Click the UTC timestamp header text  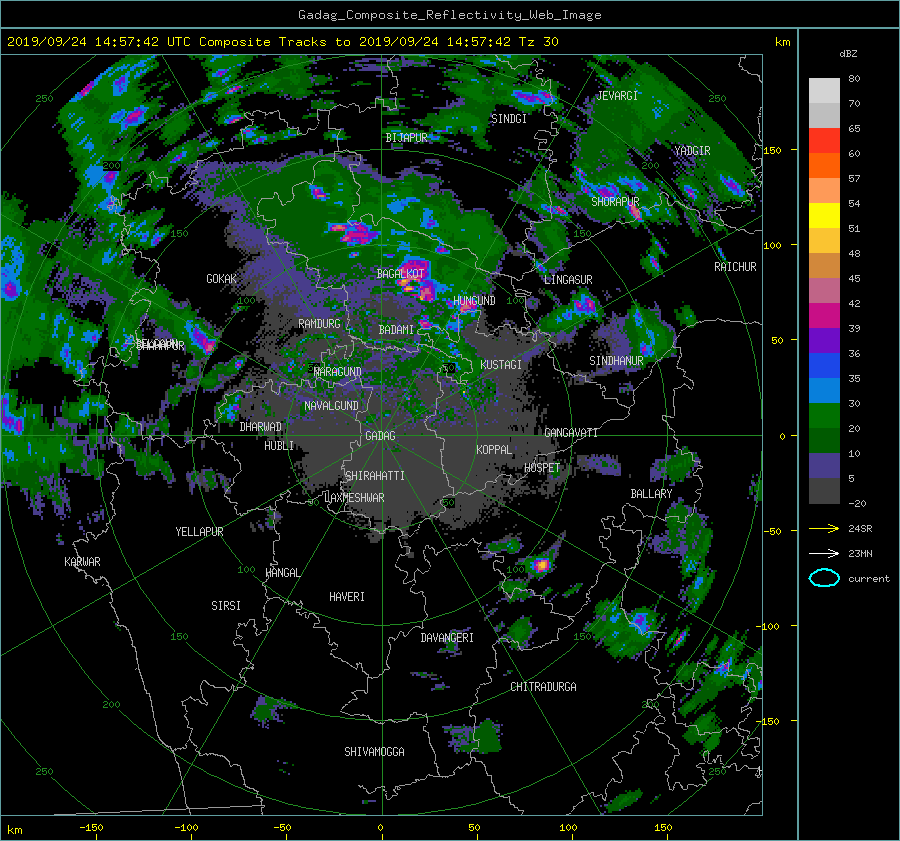point(282,42)
